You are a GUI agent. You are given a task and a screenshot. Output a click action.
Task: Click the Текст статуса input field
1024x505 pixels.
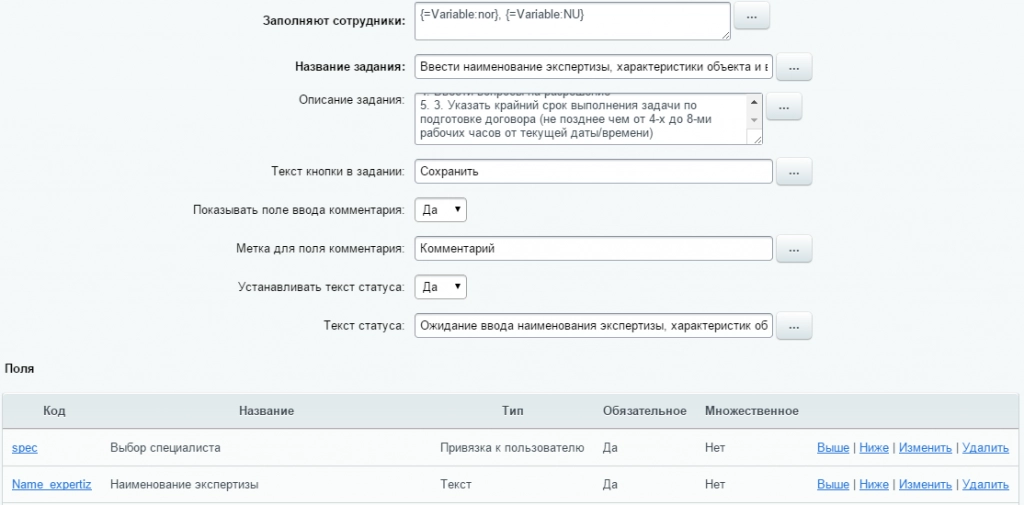tap(592, 326)
